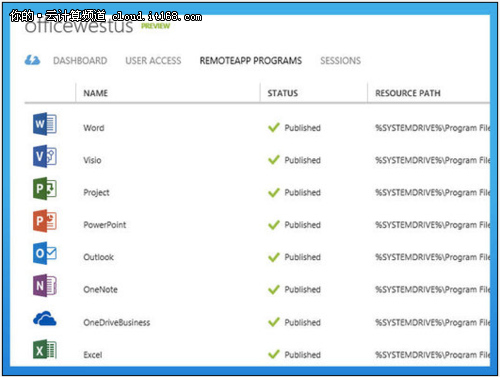Click the resource path for OneDriveBusiness

click(433, 322)
